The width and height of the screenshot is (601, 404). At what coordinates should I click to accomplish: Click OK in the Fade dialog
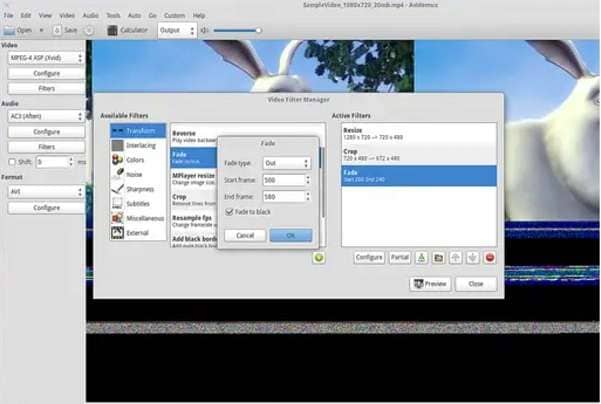pyautogui.click(x=291, y=235)
